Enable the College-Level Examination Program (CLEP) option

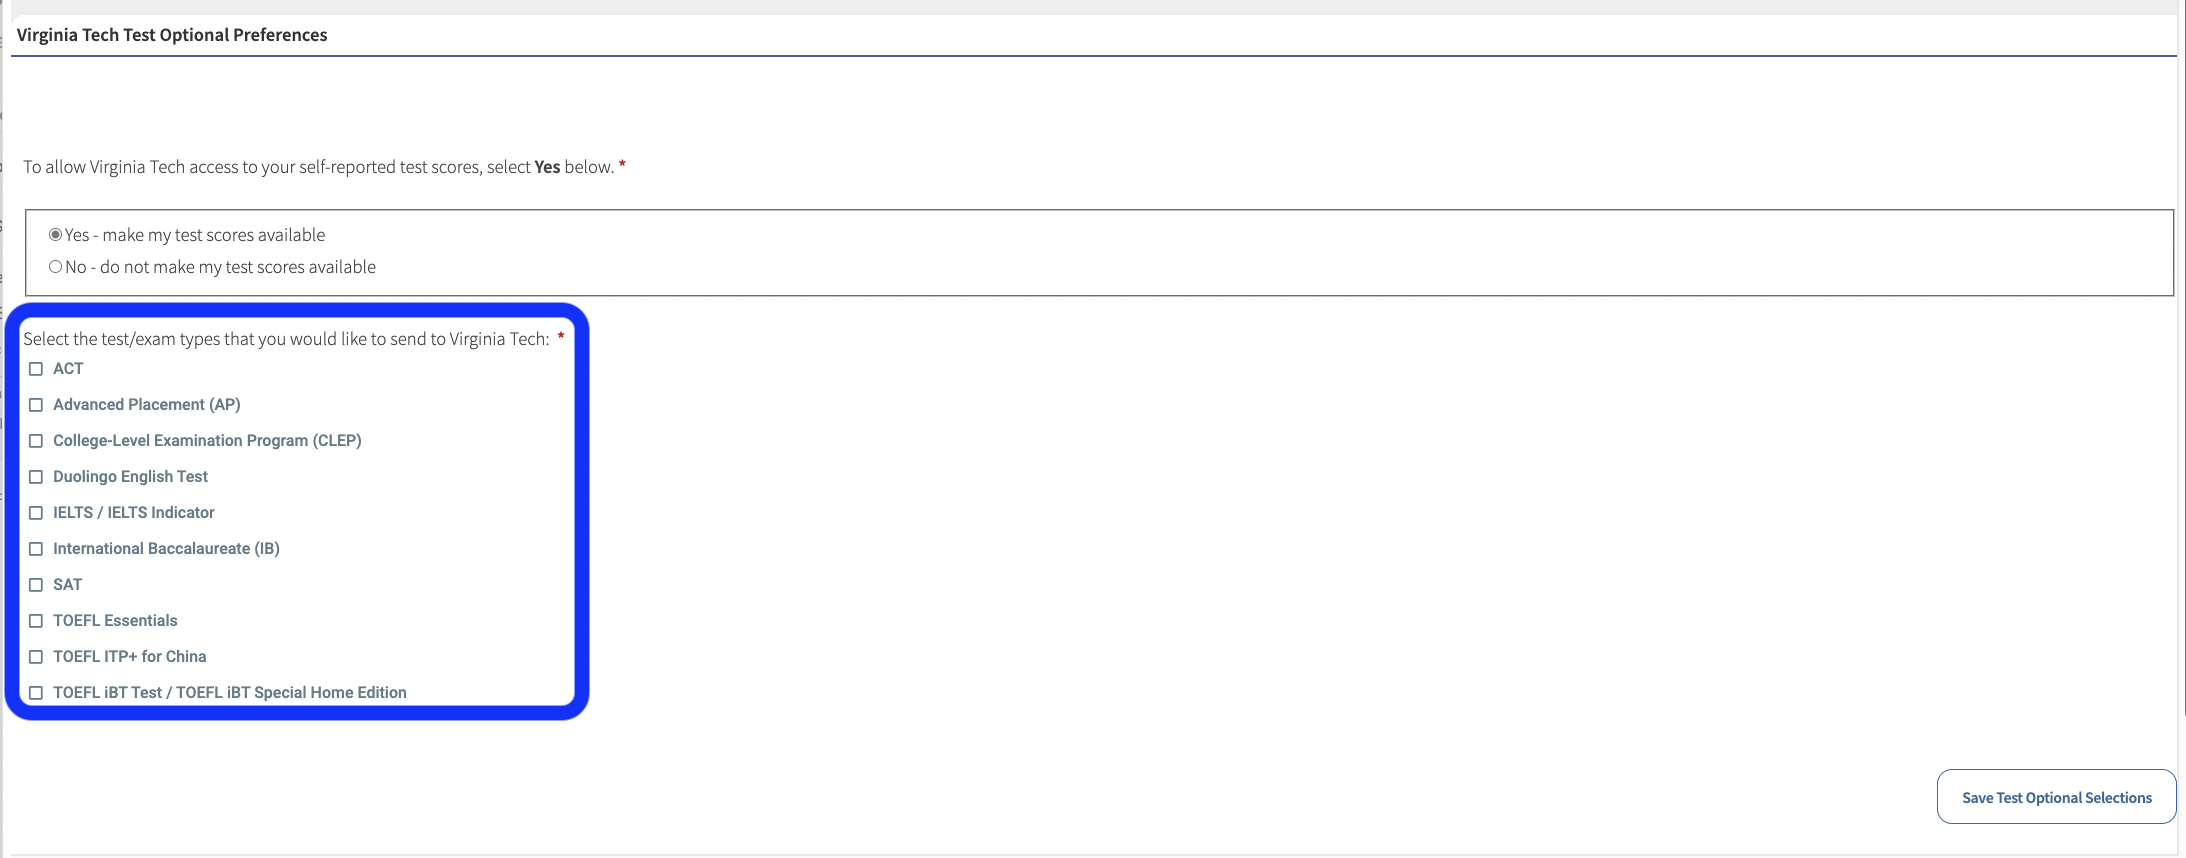coord(36,441)
